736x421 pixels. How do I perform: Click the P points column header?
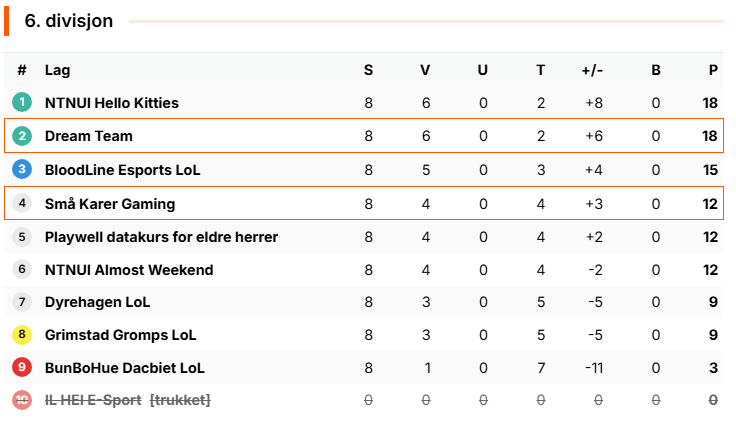point(713,70)
